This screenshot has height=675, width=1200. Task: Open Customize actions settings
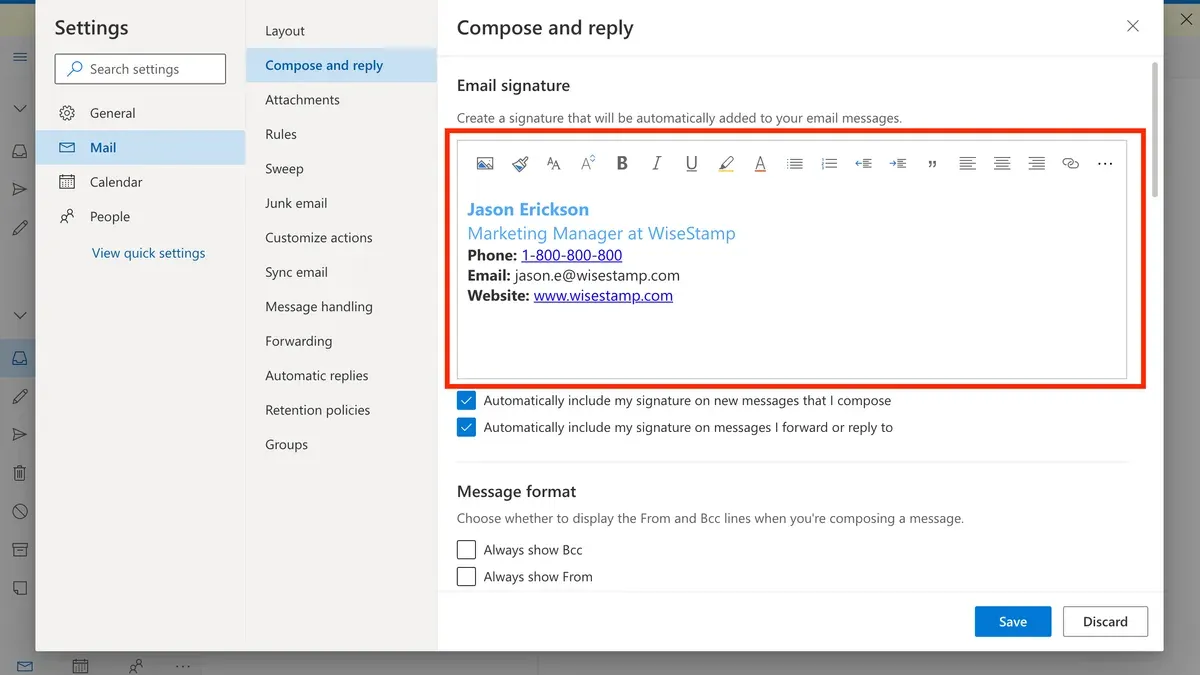(341, 238)
